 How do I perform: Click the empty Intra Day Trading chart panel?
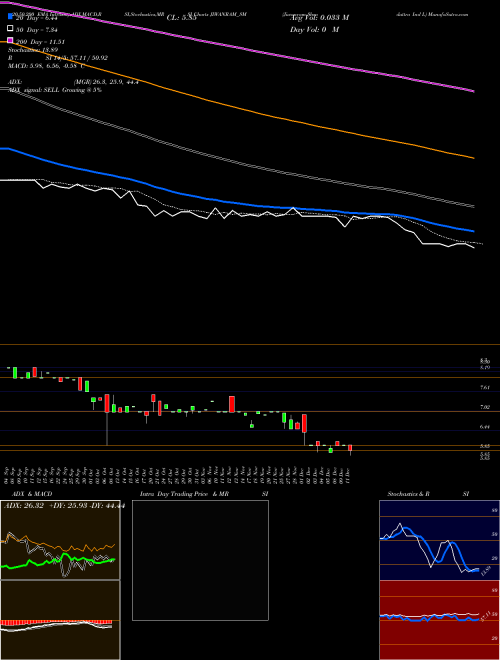(x=200, y=560)
